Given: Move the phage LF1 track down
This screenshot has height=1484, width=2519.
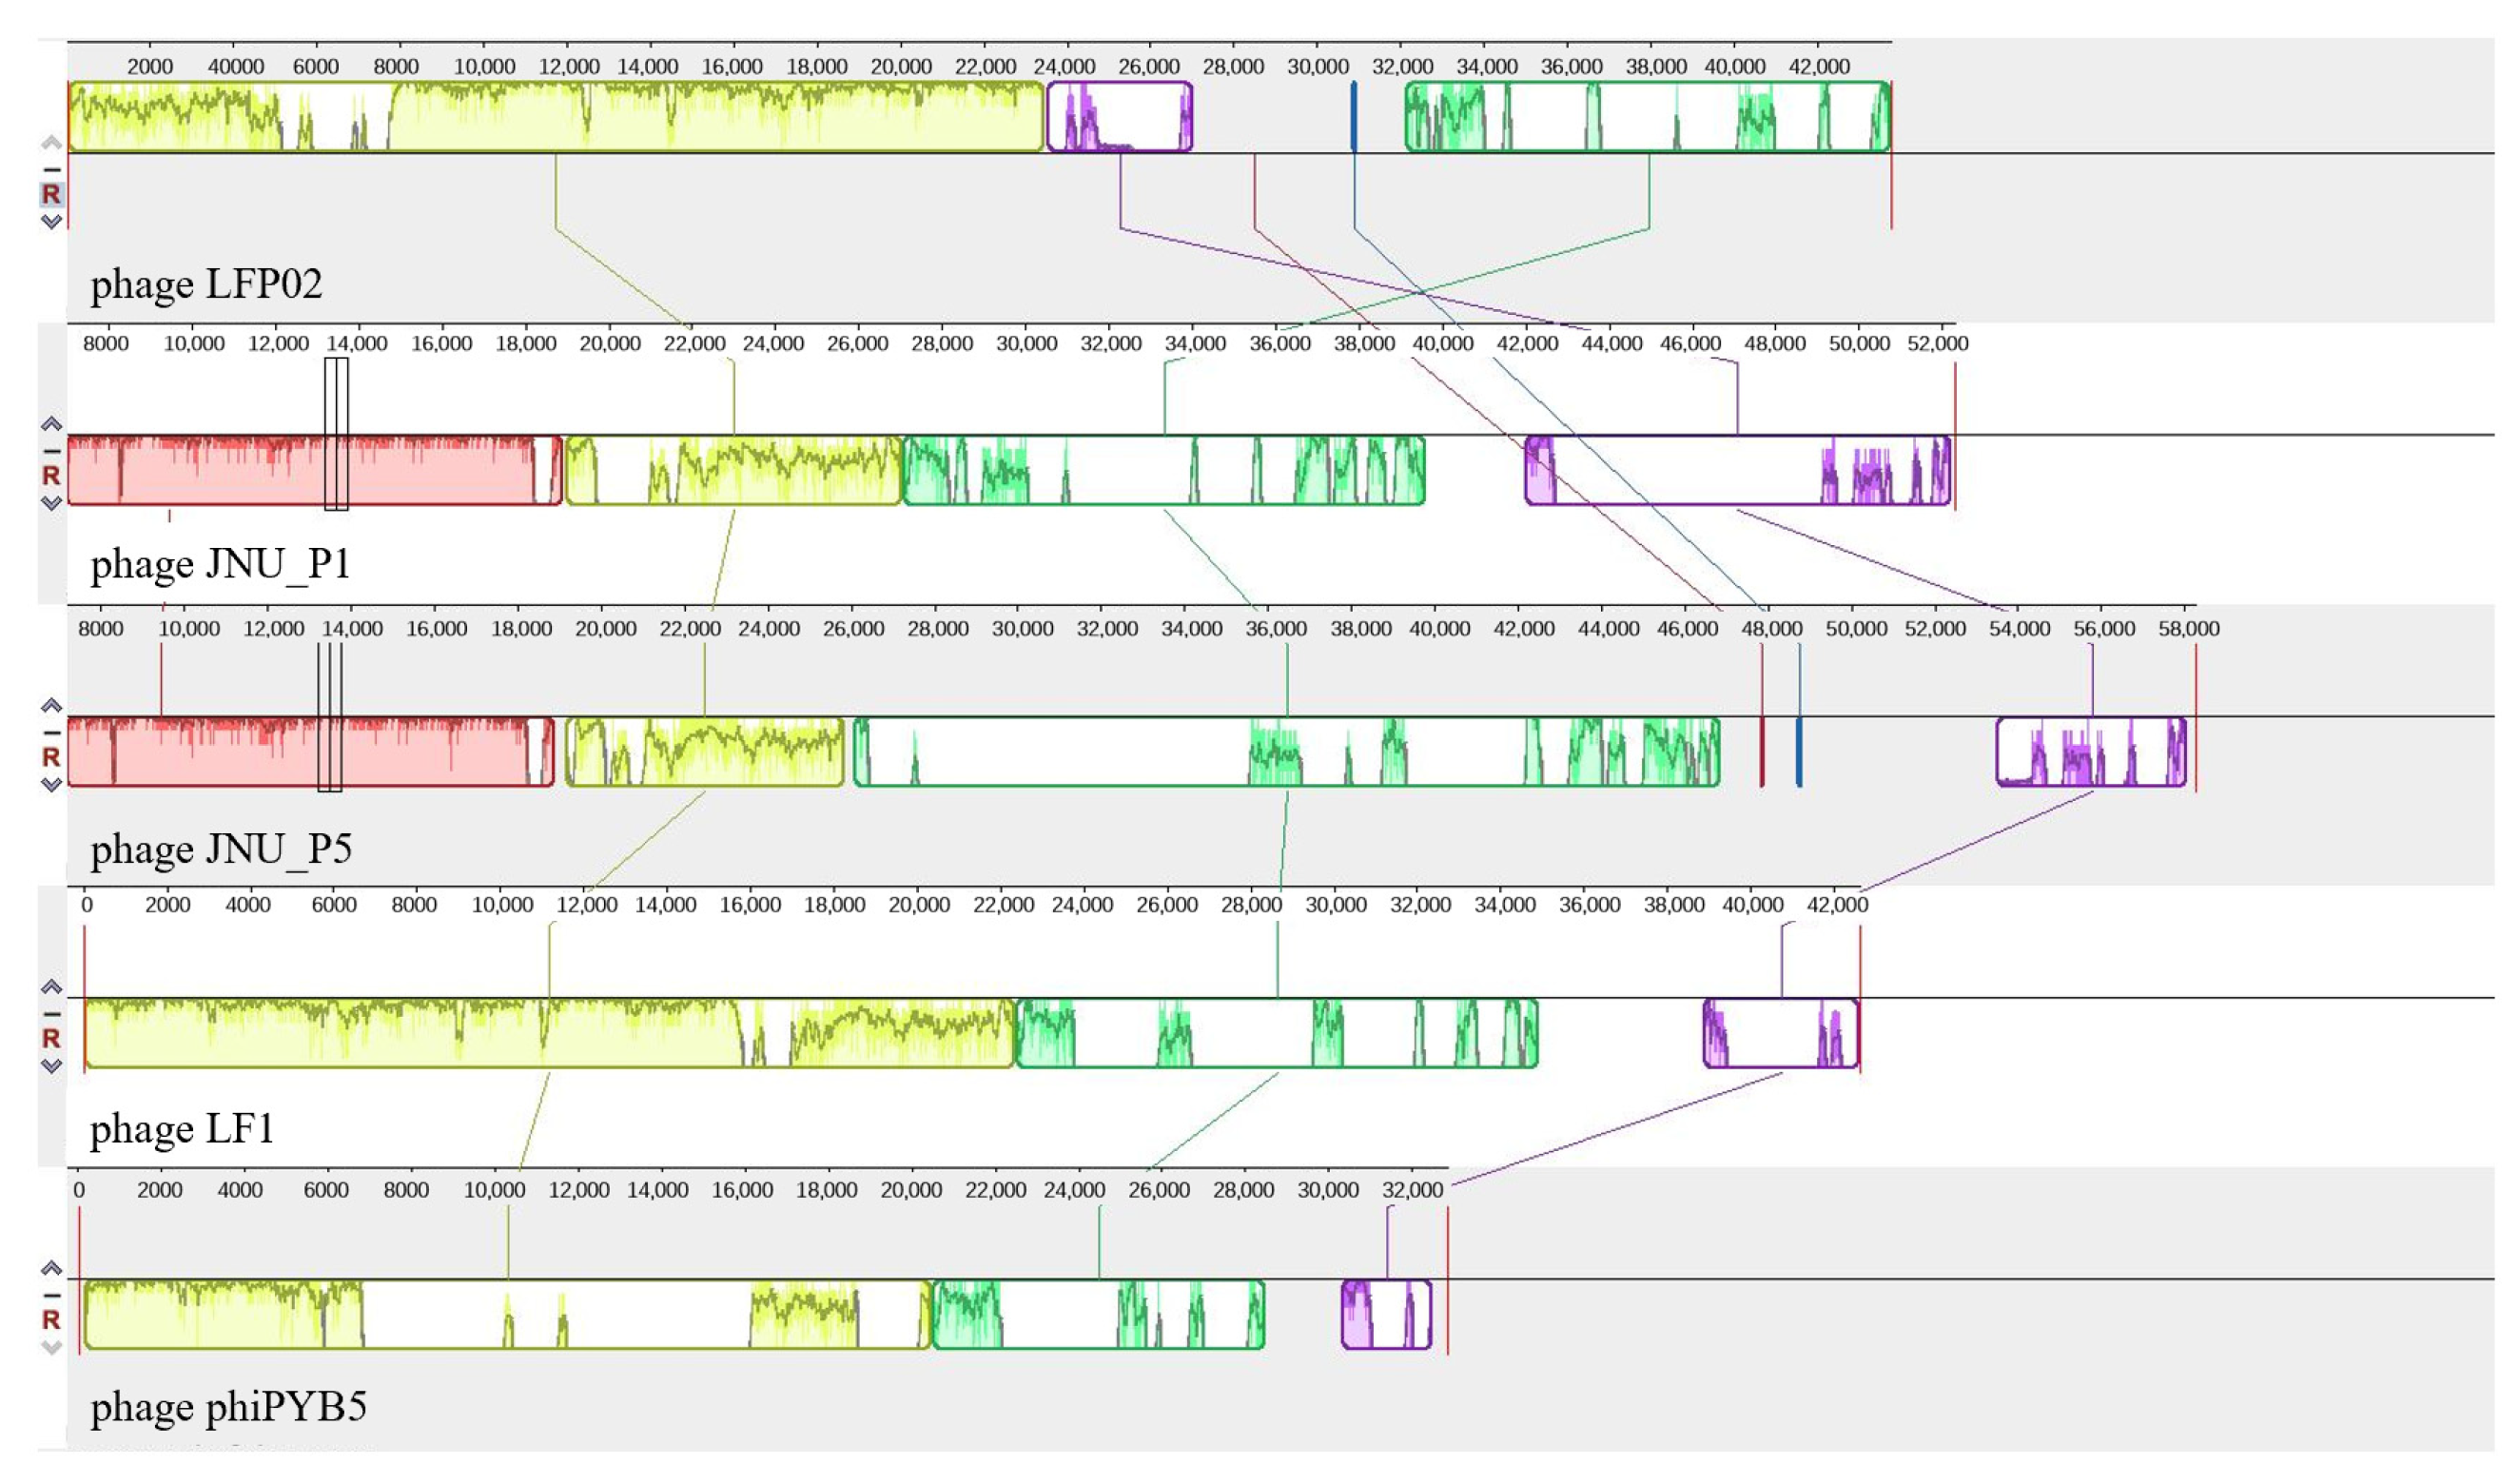Looking at the screenshot, I should (x=51, y=1066).
